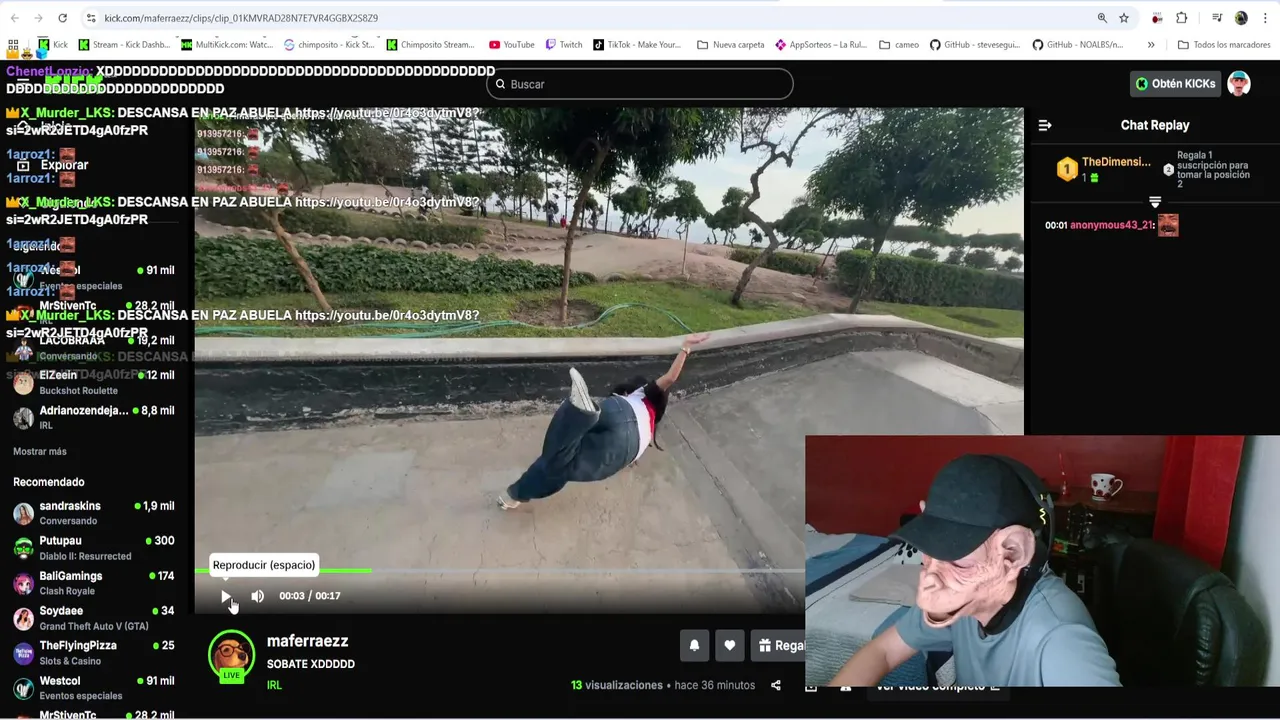Click the 13 visualizaciones text
This screenshot has height=720, width=1280.
(617, 685)
